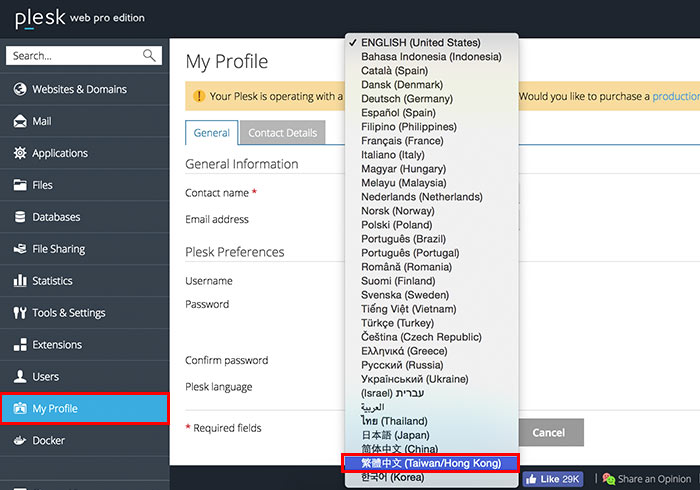
Task: Select Català (Spain) language option
Action: click(x=431, y=71)
